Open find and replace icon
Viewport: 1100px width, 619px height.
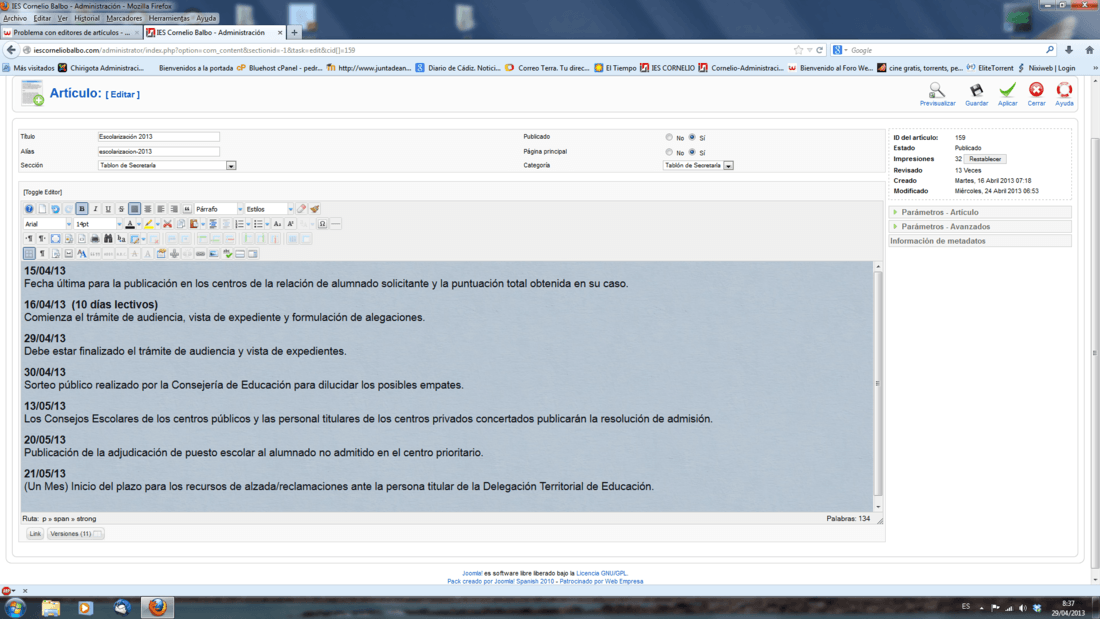tap(121, 239)
